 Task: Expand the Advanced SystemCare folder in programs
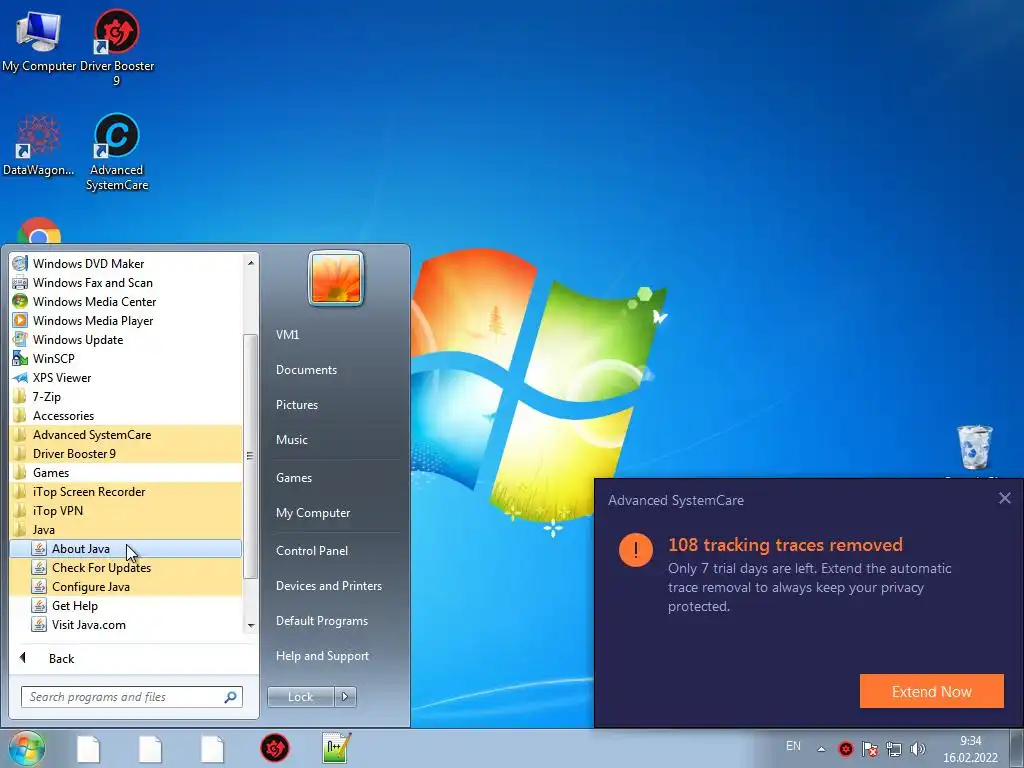(x=125, y=434)
